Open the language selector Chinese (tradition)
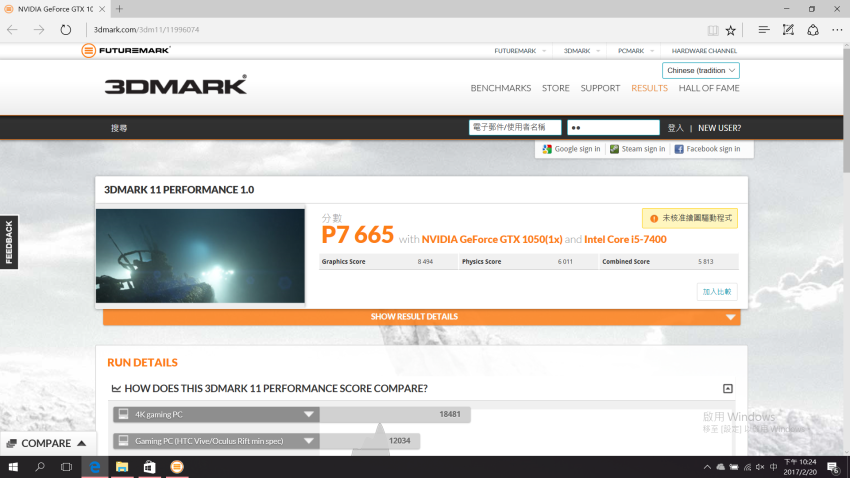This screenshot has height=478, width=850. (x=700, y=70)
